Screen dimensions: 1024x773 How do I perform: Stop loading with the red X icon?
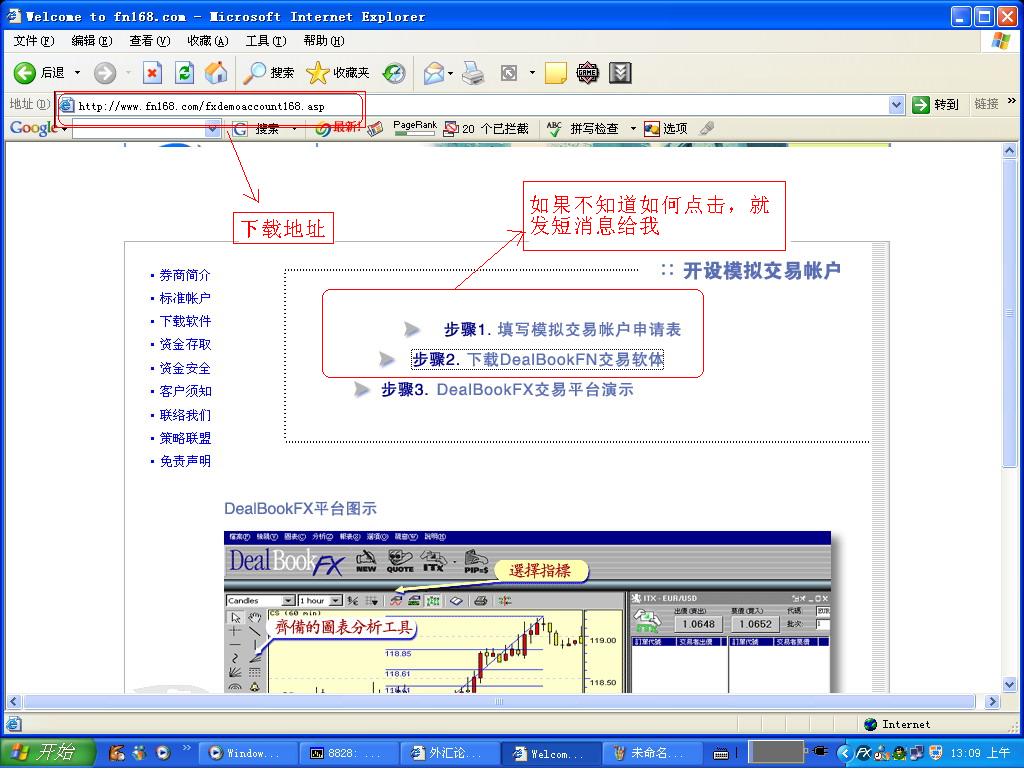152,72
